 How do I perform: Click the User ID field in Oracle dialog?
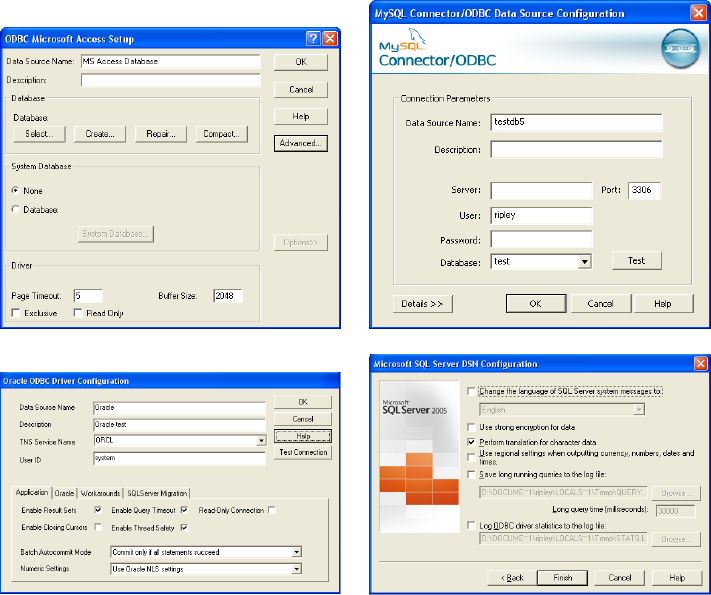pos(179,458)
